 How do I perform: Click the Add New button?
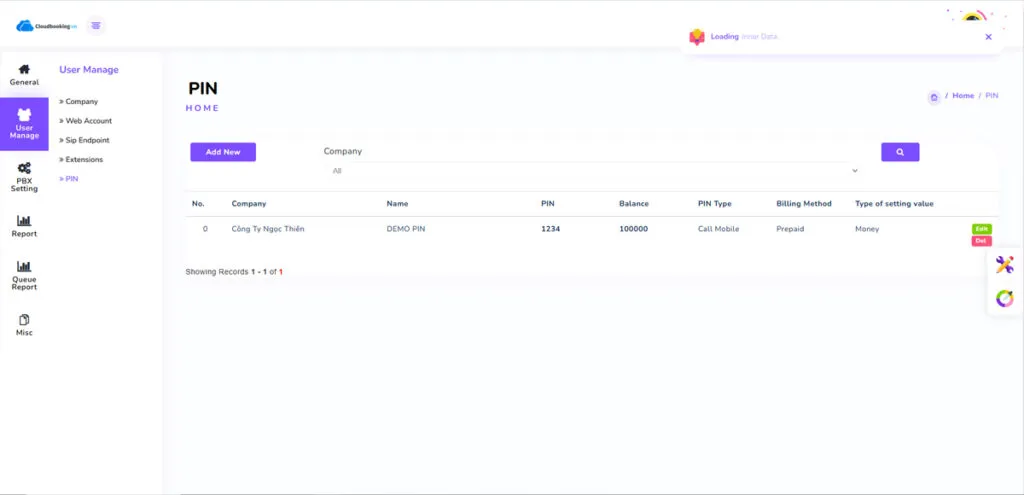(x=223, y=152)
